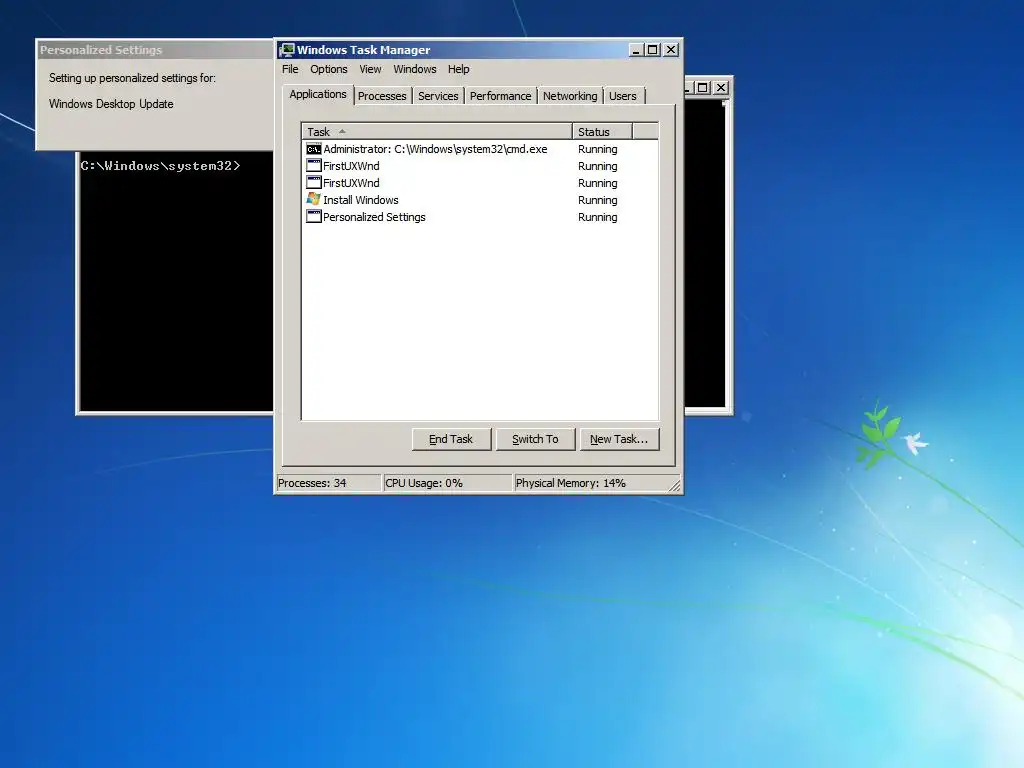Open the Windows menu
The image size is (1024, 768).
[415, 69]
